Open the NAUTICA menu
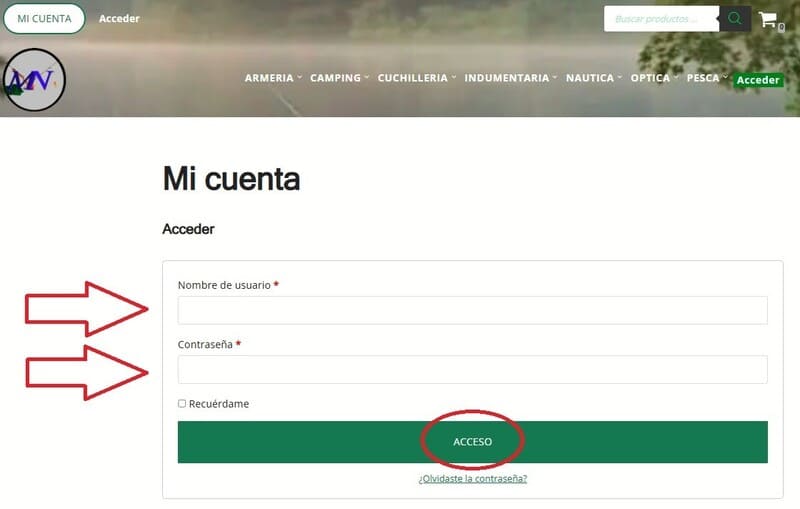Screen dimensions: 800x509 (x=594, y=78)
